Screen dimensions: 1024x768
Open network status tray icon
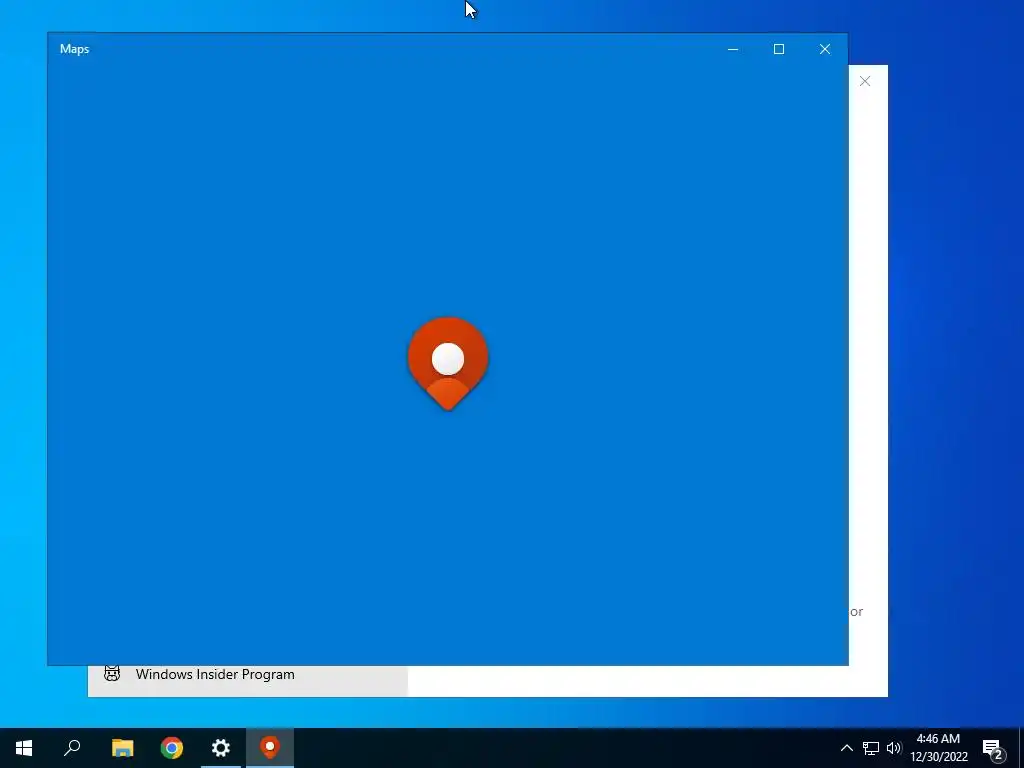871,748
